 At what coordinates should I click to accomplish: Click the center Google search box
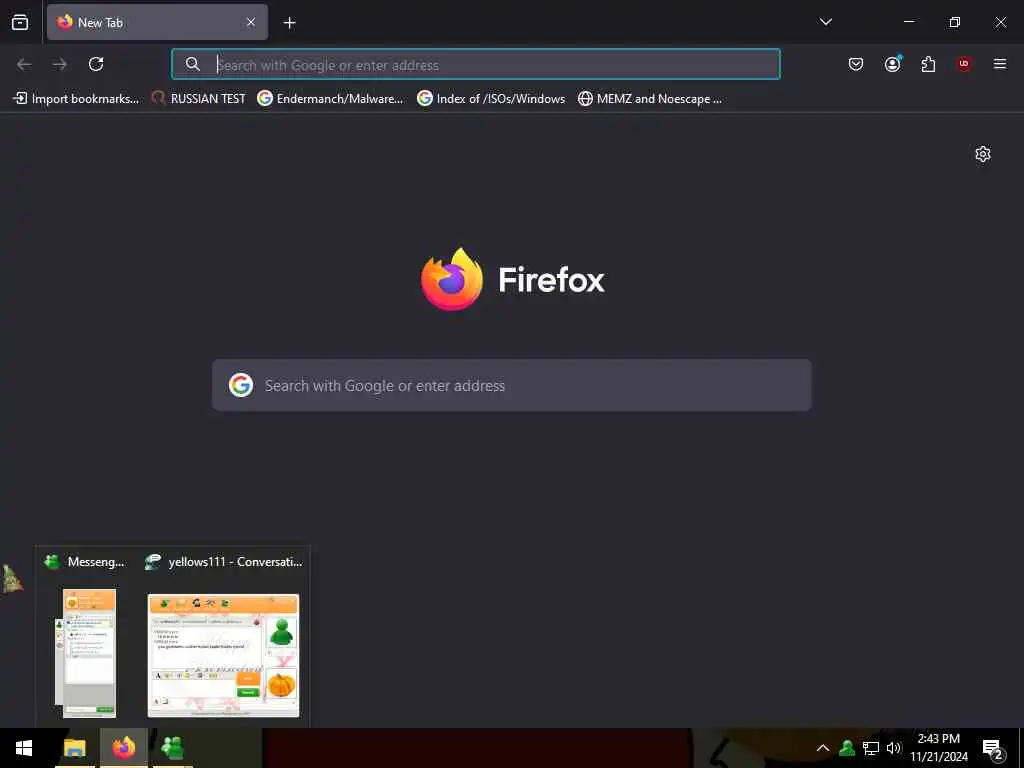tap(512, 385)
